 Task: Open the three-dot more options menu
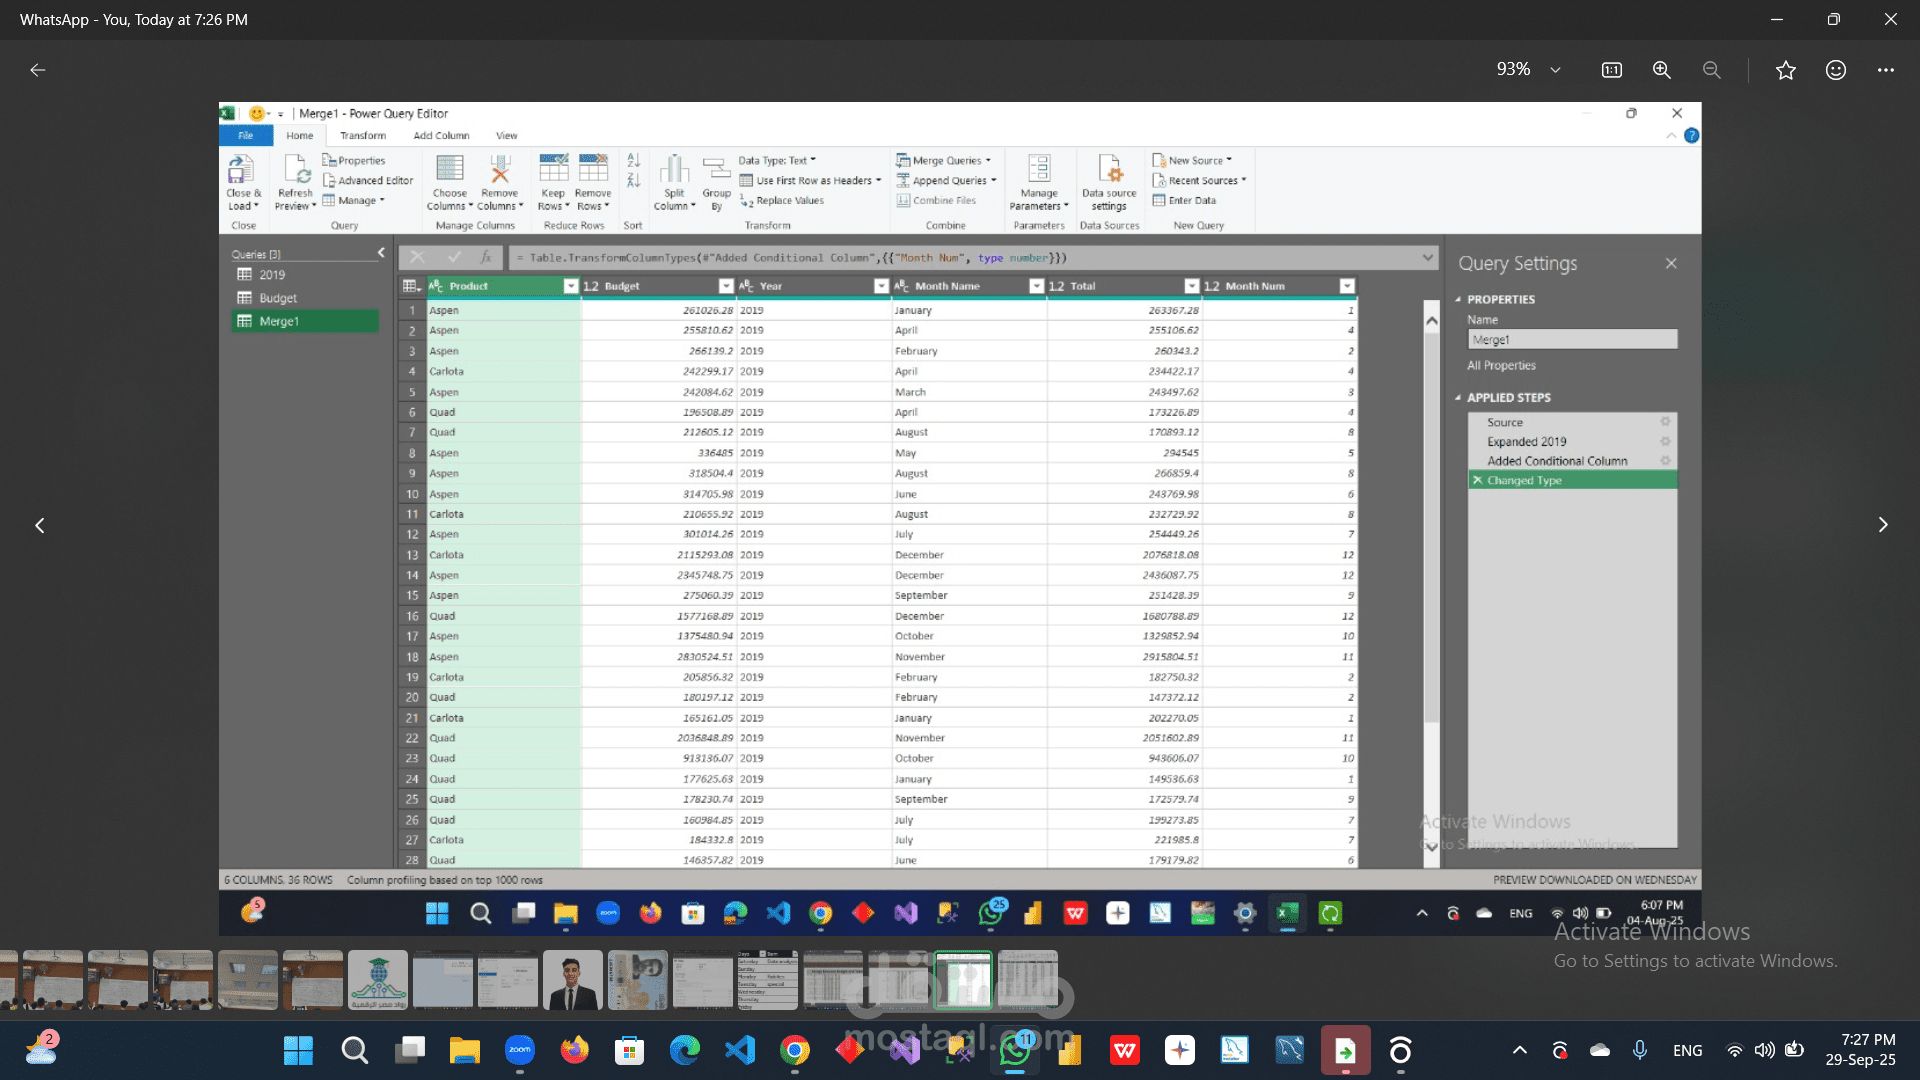click(x=1885, y=70)
